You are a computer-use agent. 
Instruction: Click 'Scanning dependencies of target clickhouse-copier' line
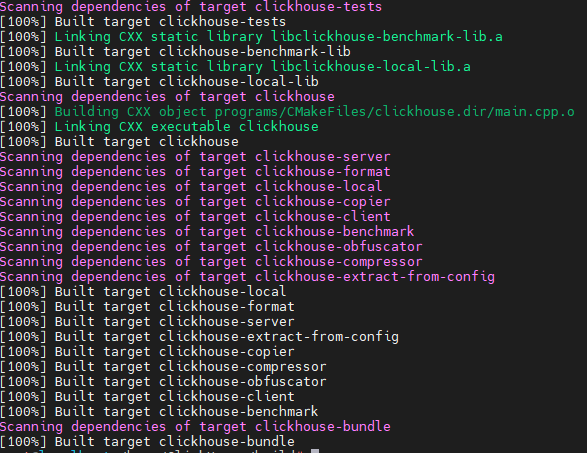[195, 202]
